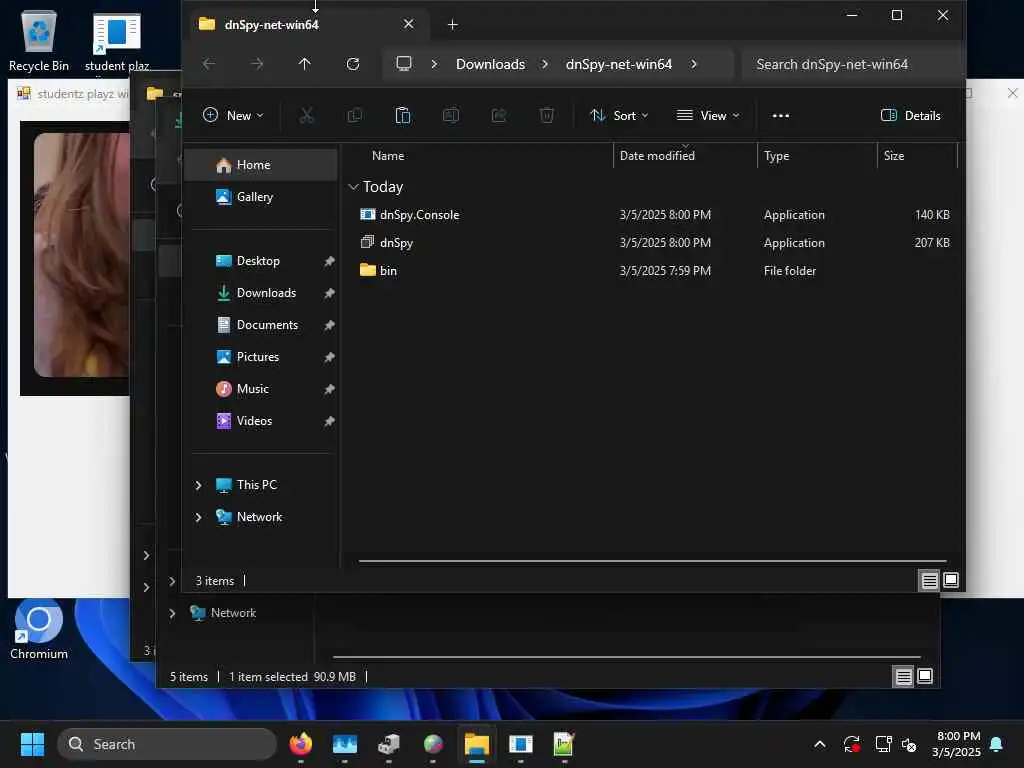Open the View dropdown
This screenshot has width=1024, height=768.
pos(708,116)
